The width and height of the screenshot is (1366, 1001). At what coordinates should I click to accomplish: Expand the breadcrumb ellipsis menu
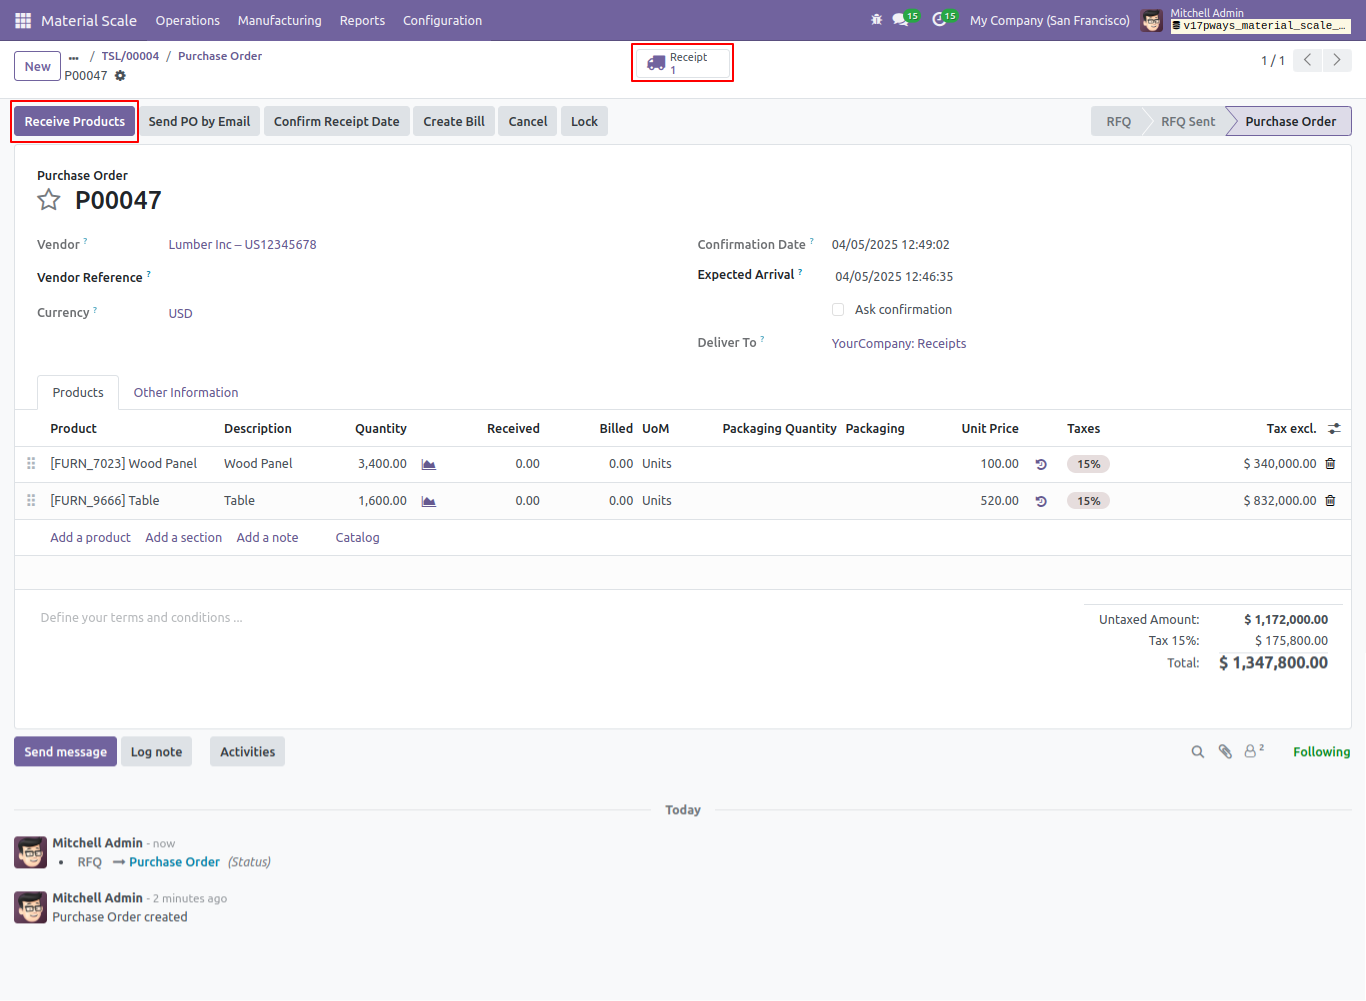coord(74,57)
